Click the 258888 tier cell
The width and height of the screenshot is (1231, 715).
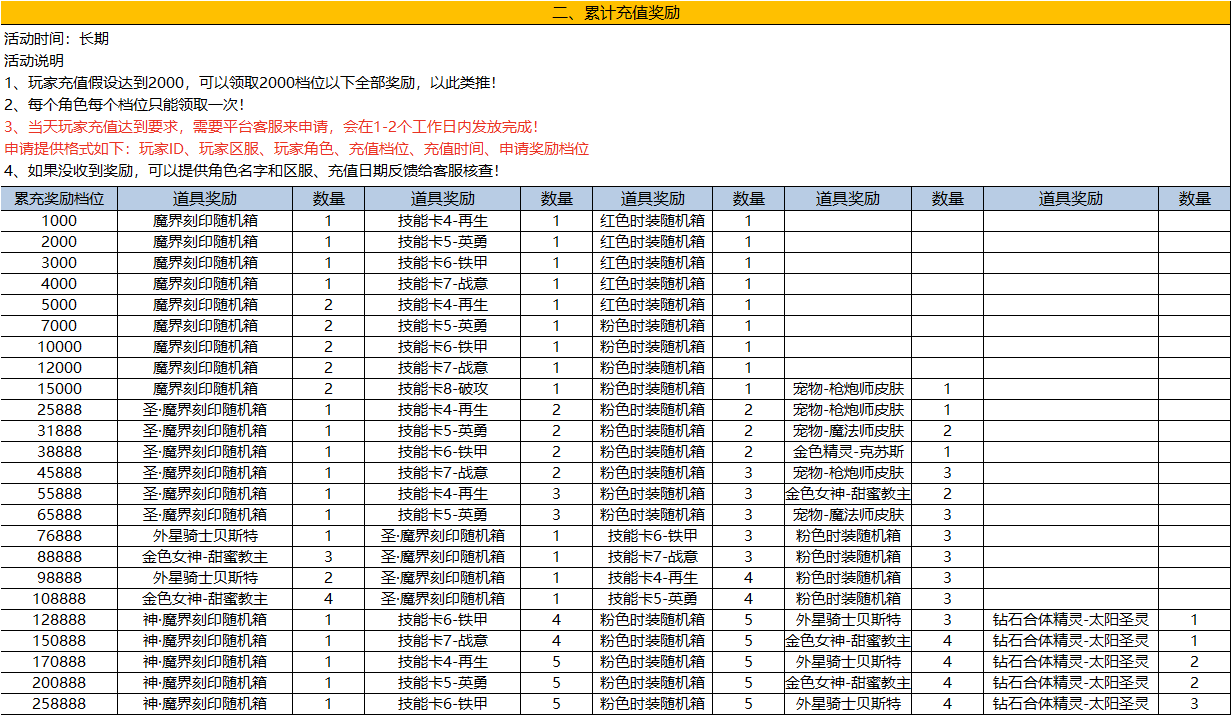pos(59,703)
